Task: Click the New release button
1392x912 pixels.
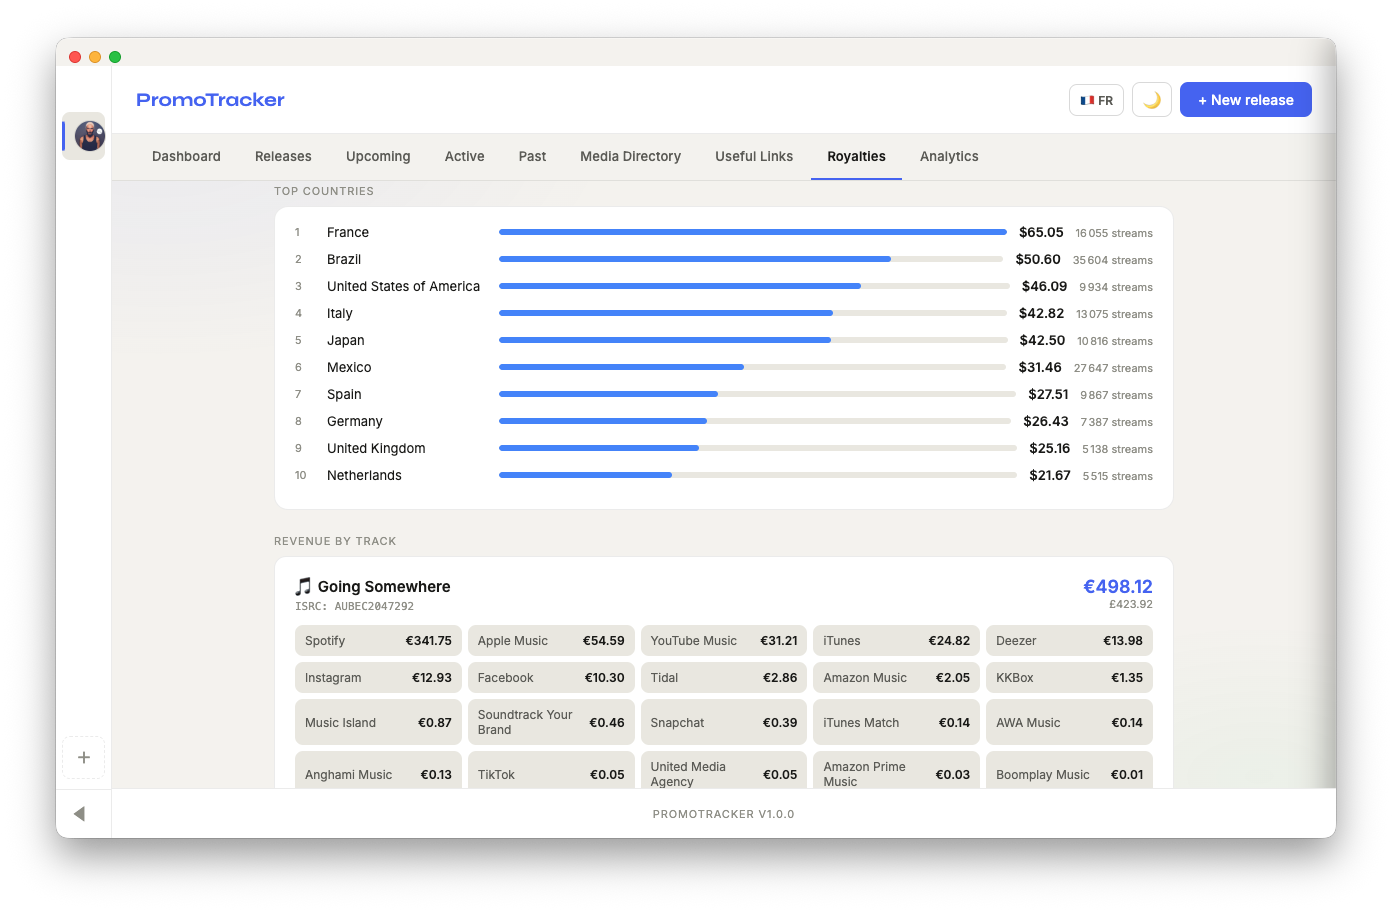Action: [1245, 100]
